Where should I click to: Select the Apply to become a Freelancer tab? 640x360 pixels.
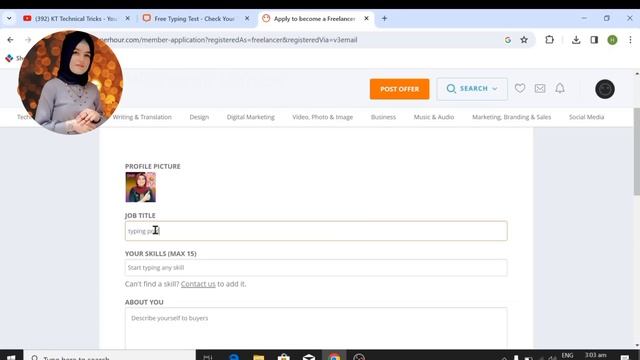point(314,18)
